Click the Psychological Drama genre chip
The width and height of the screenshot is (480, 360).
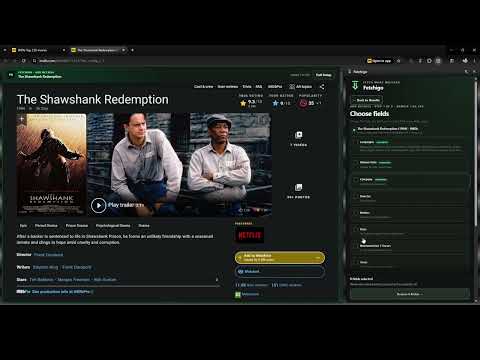[x=113, y=226]
